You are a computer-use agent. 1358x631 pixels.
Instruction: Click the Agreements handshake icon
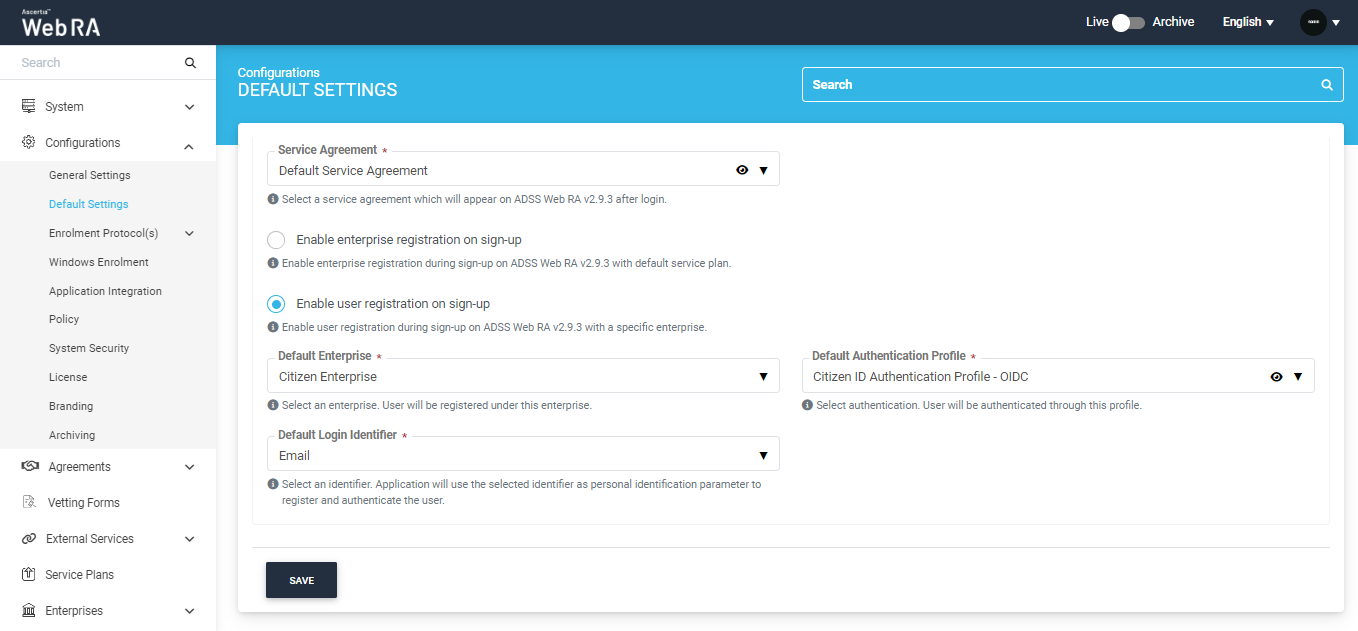click(29, 466)
